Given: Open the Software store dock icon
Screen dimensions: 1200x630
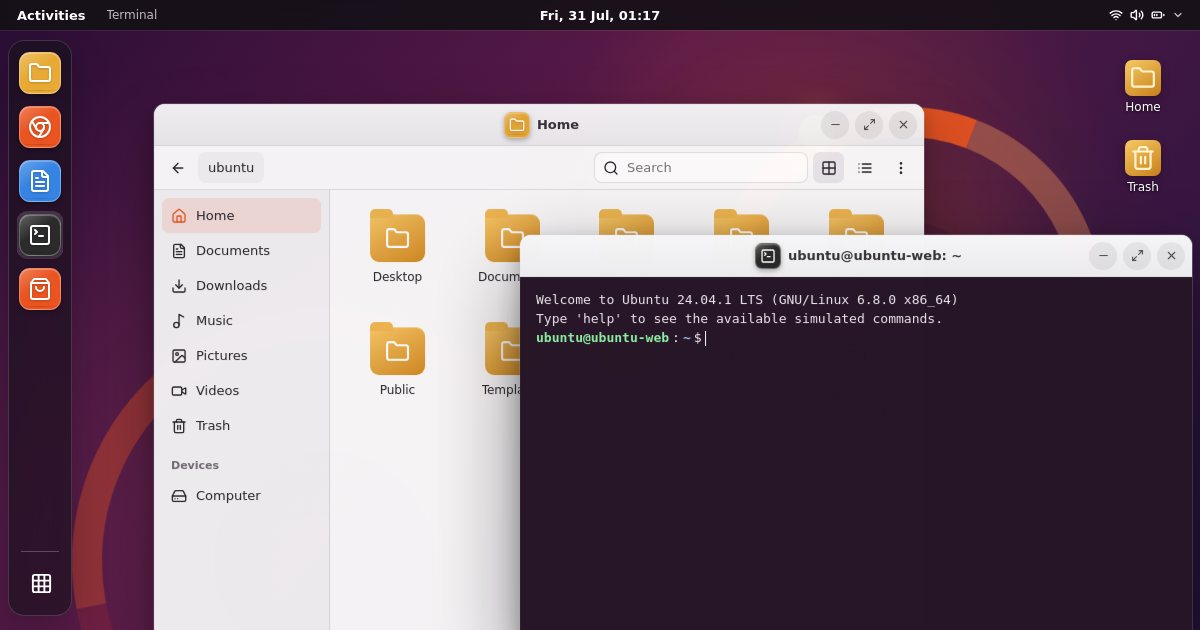Looking at the screenshot, I should pos(40,289).
